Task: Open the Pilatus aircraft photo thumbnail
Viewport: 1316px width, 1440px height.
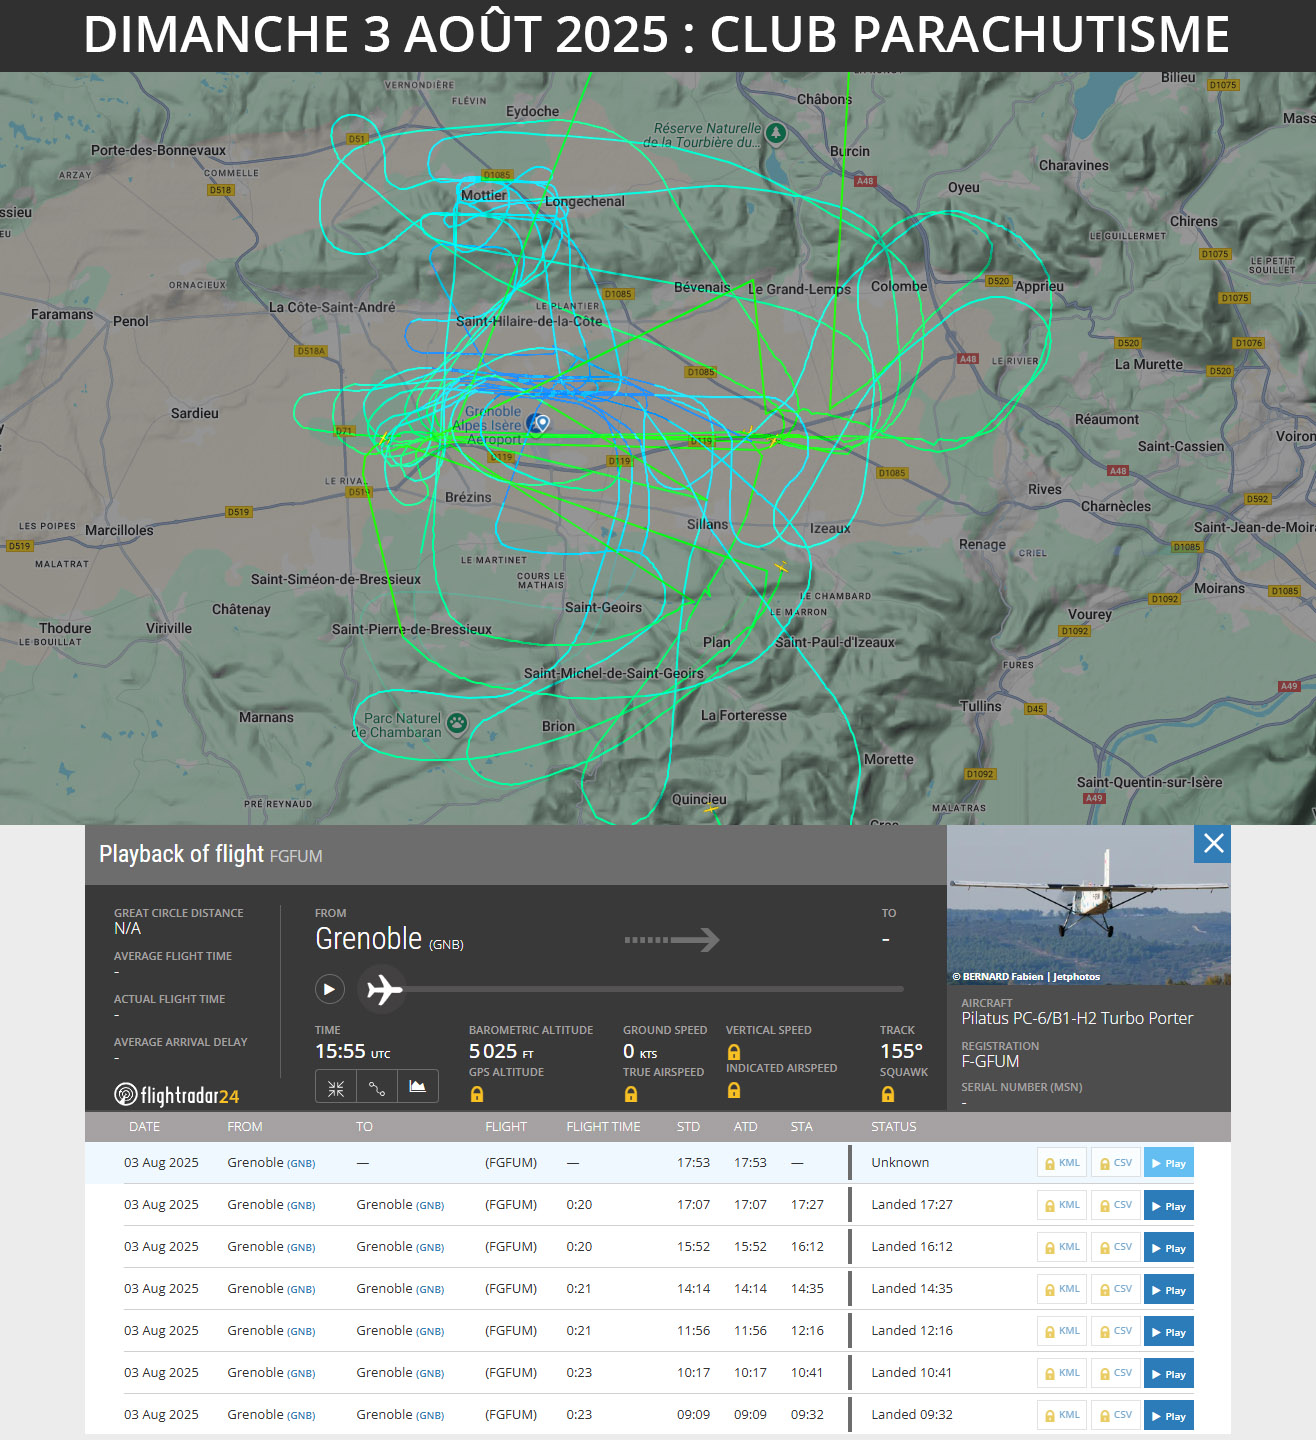Action: (x=1088, y=905)
